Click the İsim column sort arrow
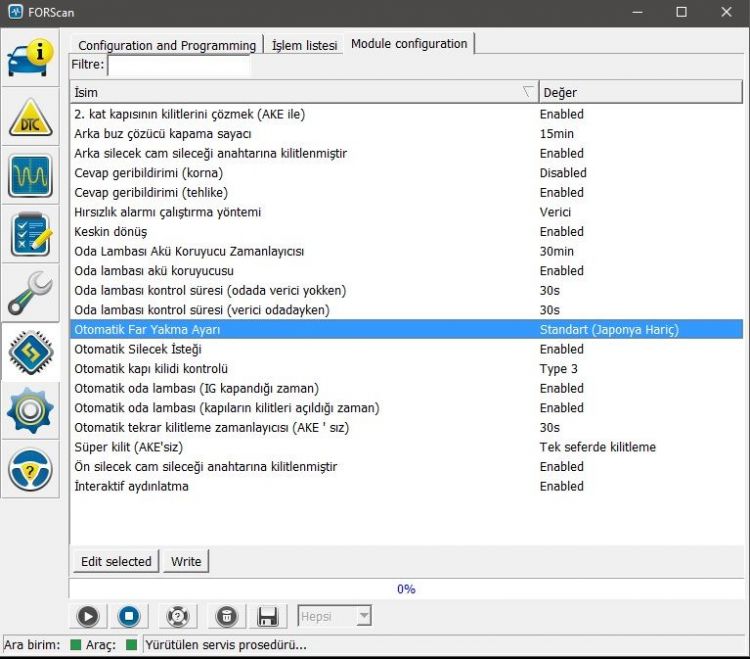 [x=528, y=91]
